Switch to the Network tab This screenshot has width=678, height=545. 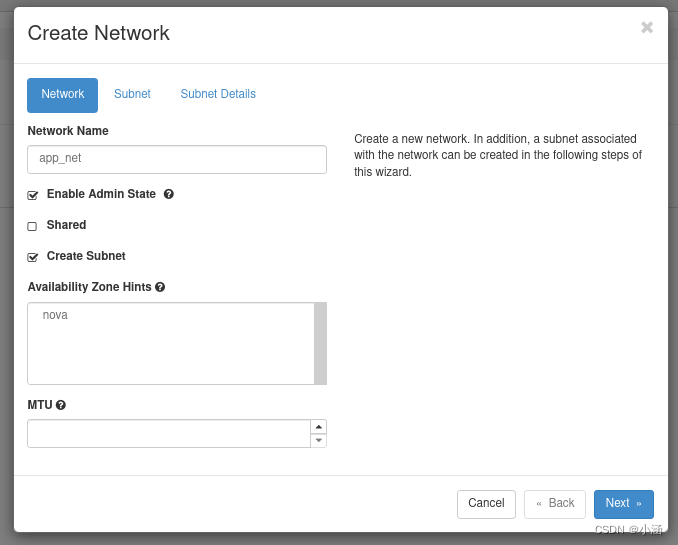(62, 95)
